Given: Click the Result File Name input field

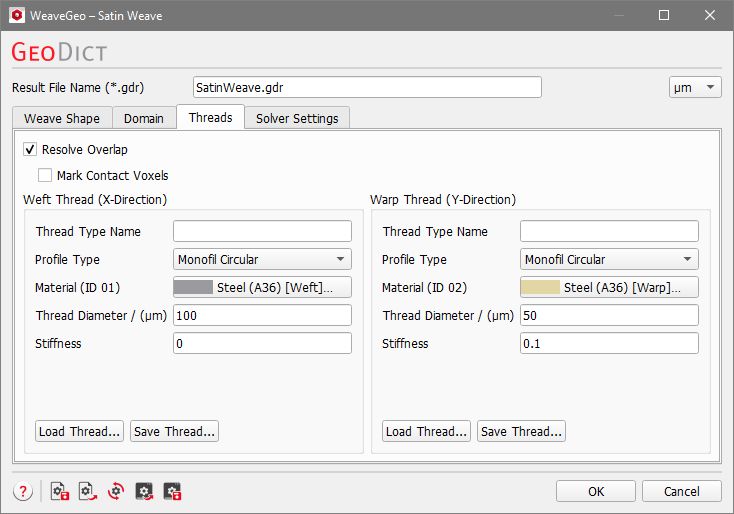Looking at the screenshot, I should [x=367, y=88].
